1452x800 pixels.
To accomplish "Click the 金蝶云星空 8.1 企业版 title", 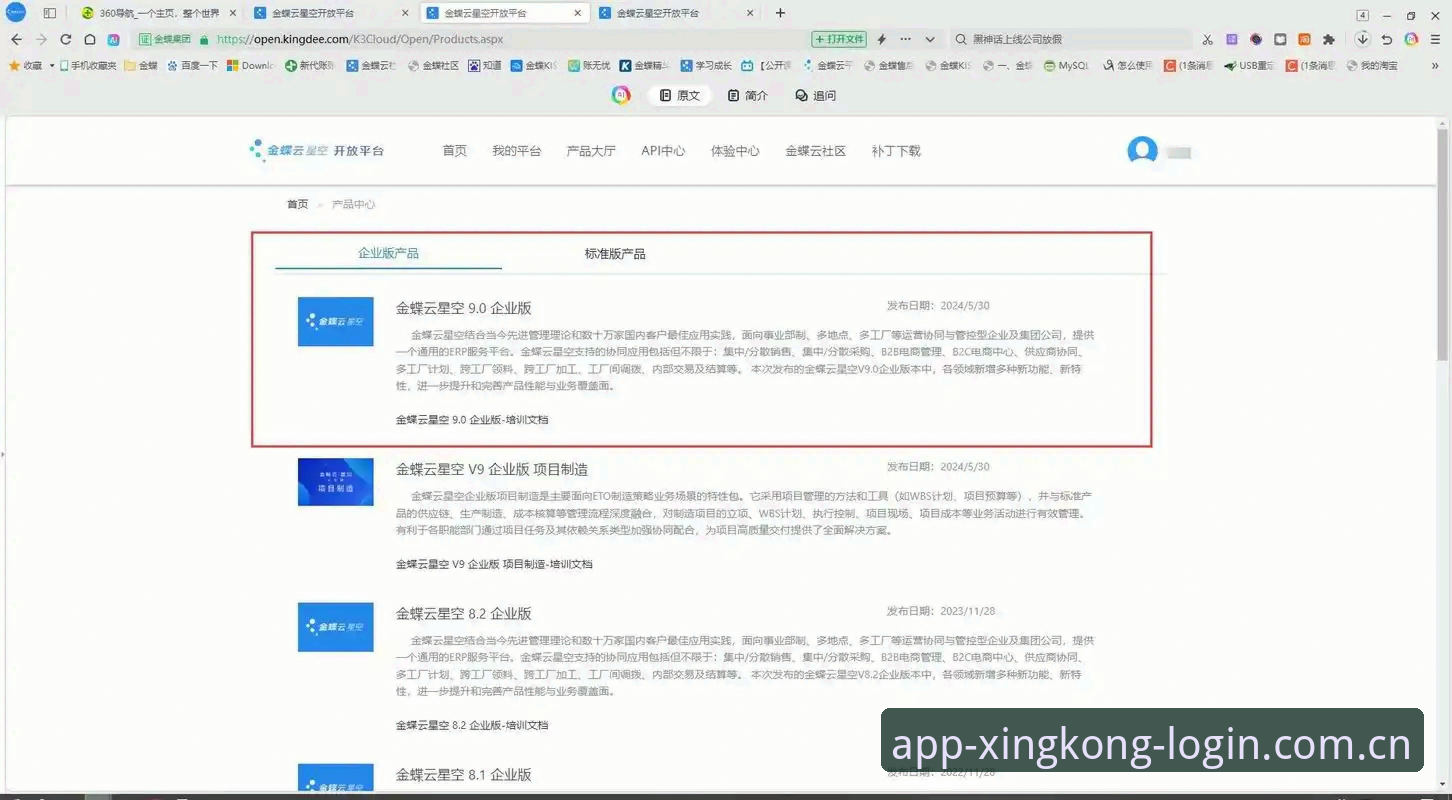I will coord(463,775).
